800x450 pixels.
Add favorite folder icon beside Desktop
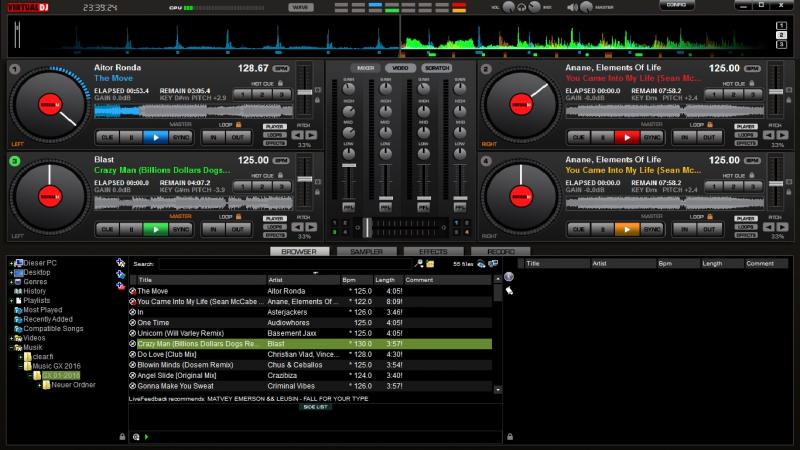point(120,274)
